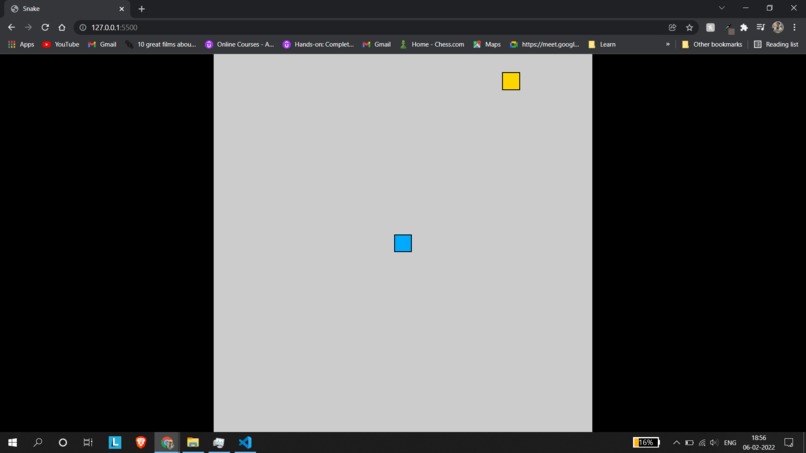Open the Chrome profile avatar
The width and height of the screenshot is (806, 453).
(778, 27)
